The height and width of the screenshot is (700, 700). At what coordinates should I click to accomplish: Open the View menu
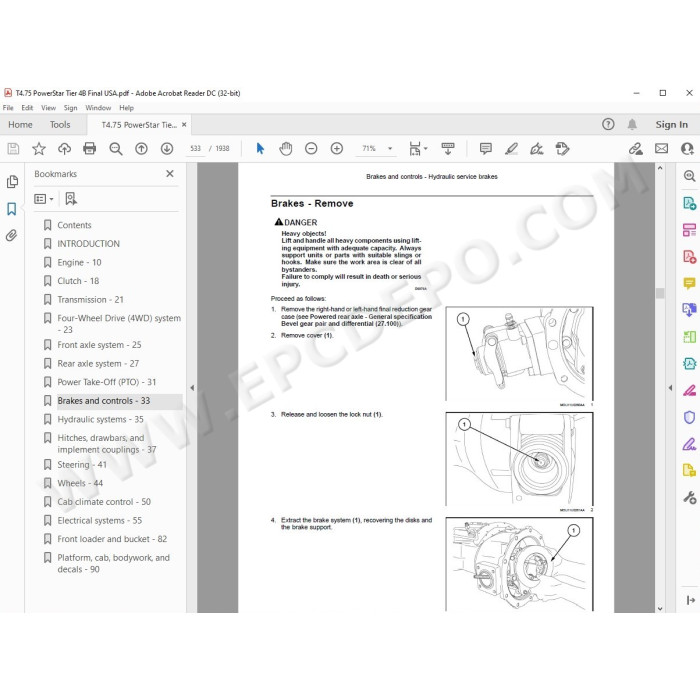[x=48, y=108]
